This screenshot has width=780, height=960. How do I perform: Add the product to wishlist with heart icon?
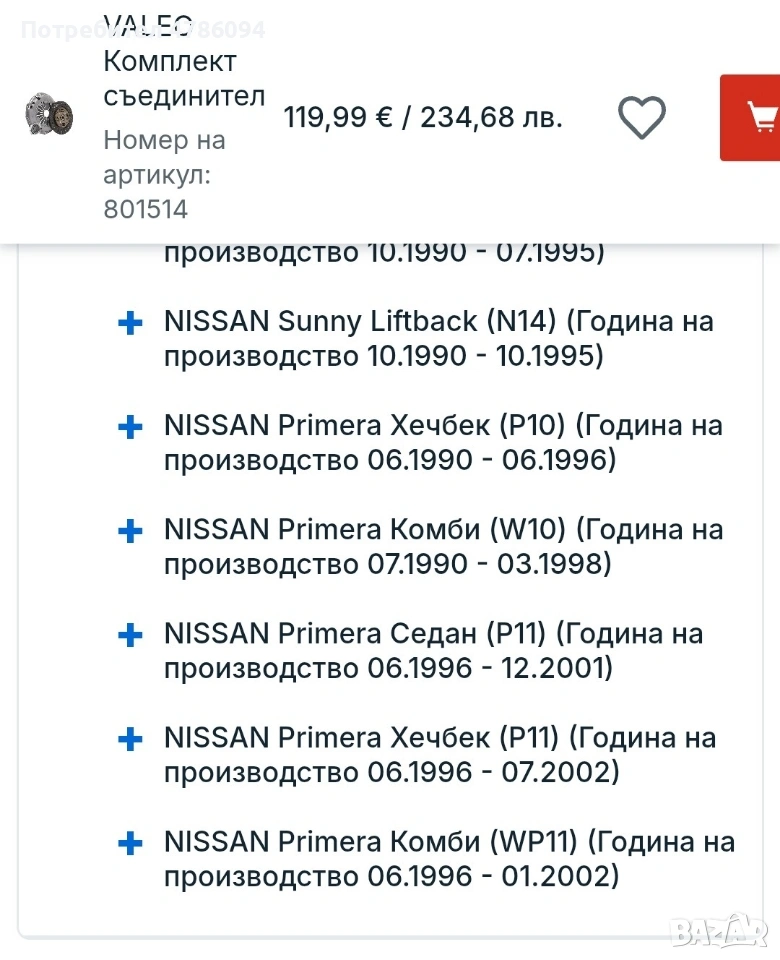[x=641, y=118]
